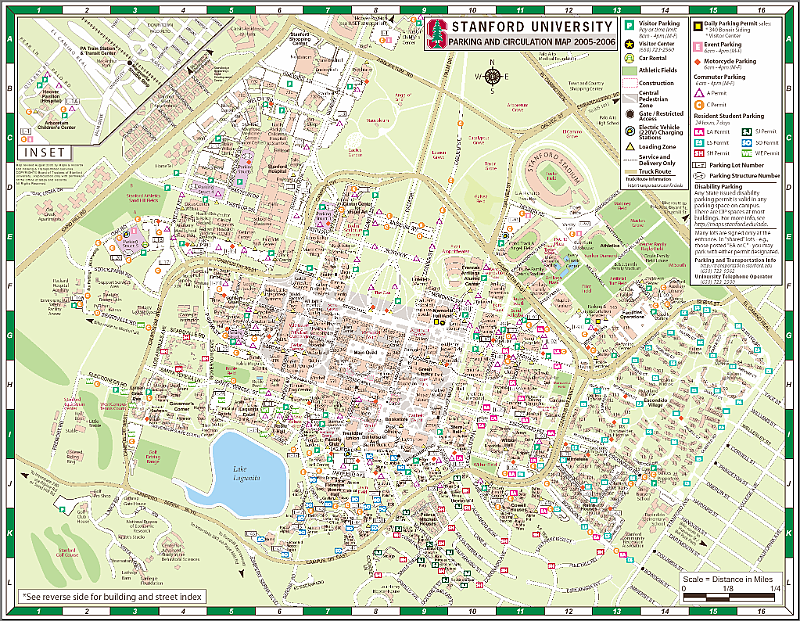
Task: Click the 'Main Quad' label
Action: (x=365, y=353)
